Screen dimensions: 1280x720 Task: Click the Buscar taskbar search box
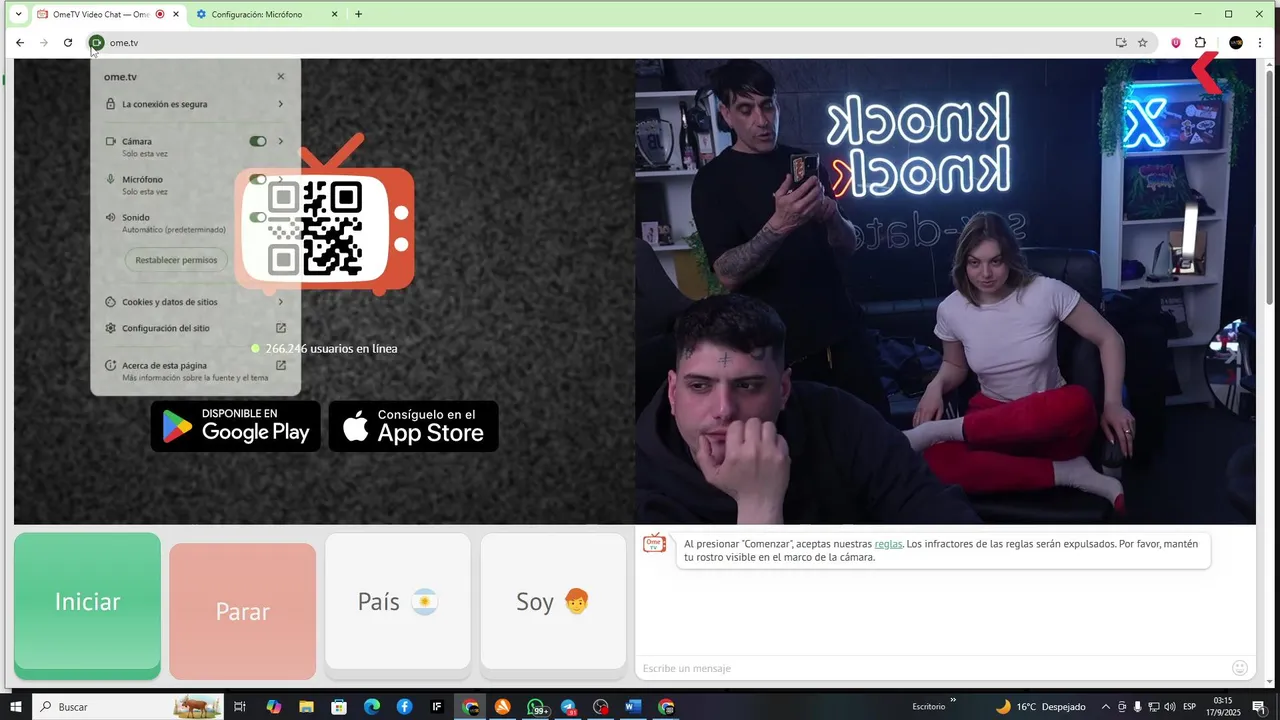tap(128, 707)
